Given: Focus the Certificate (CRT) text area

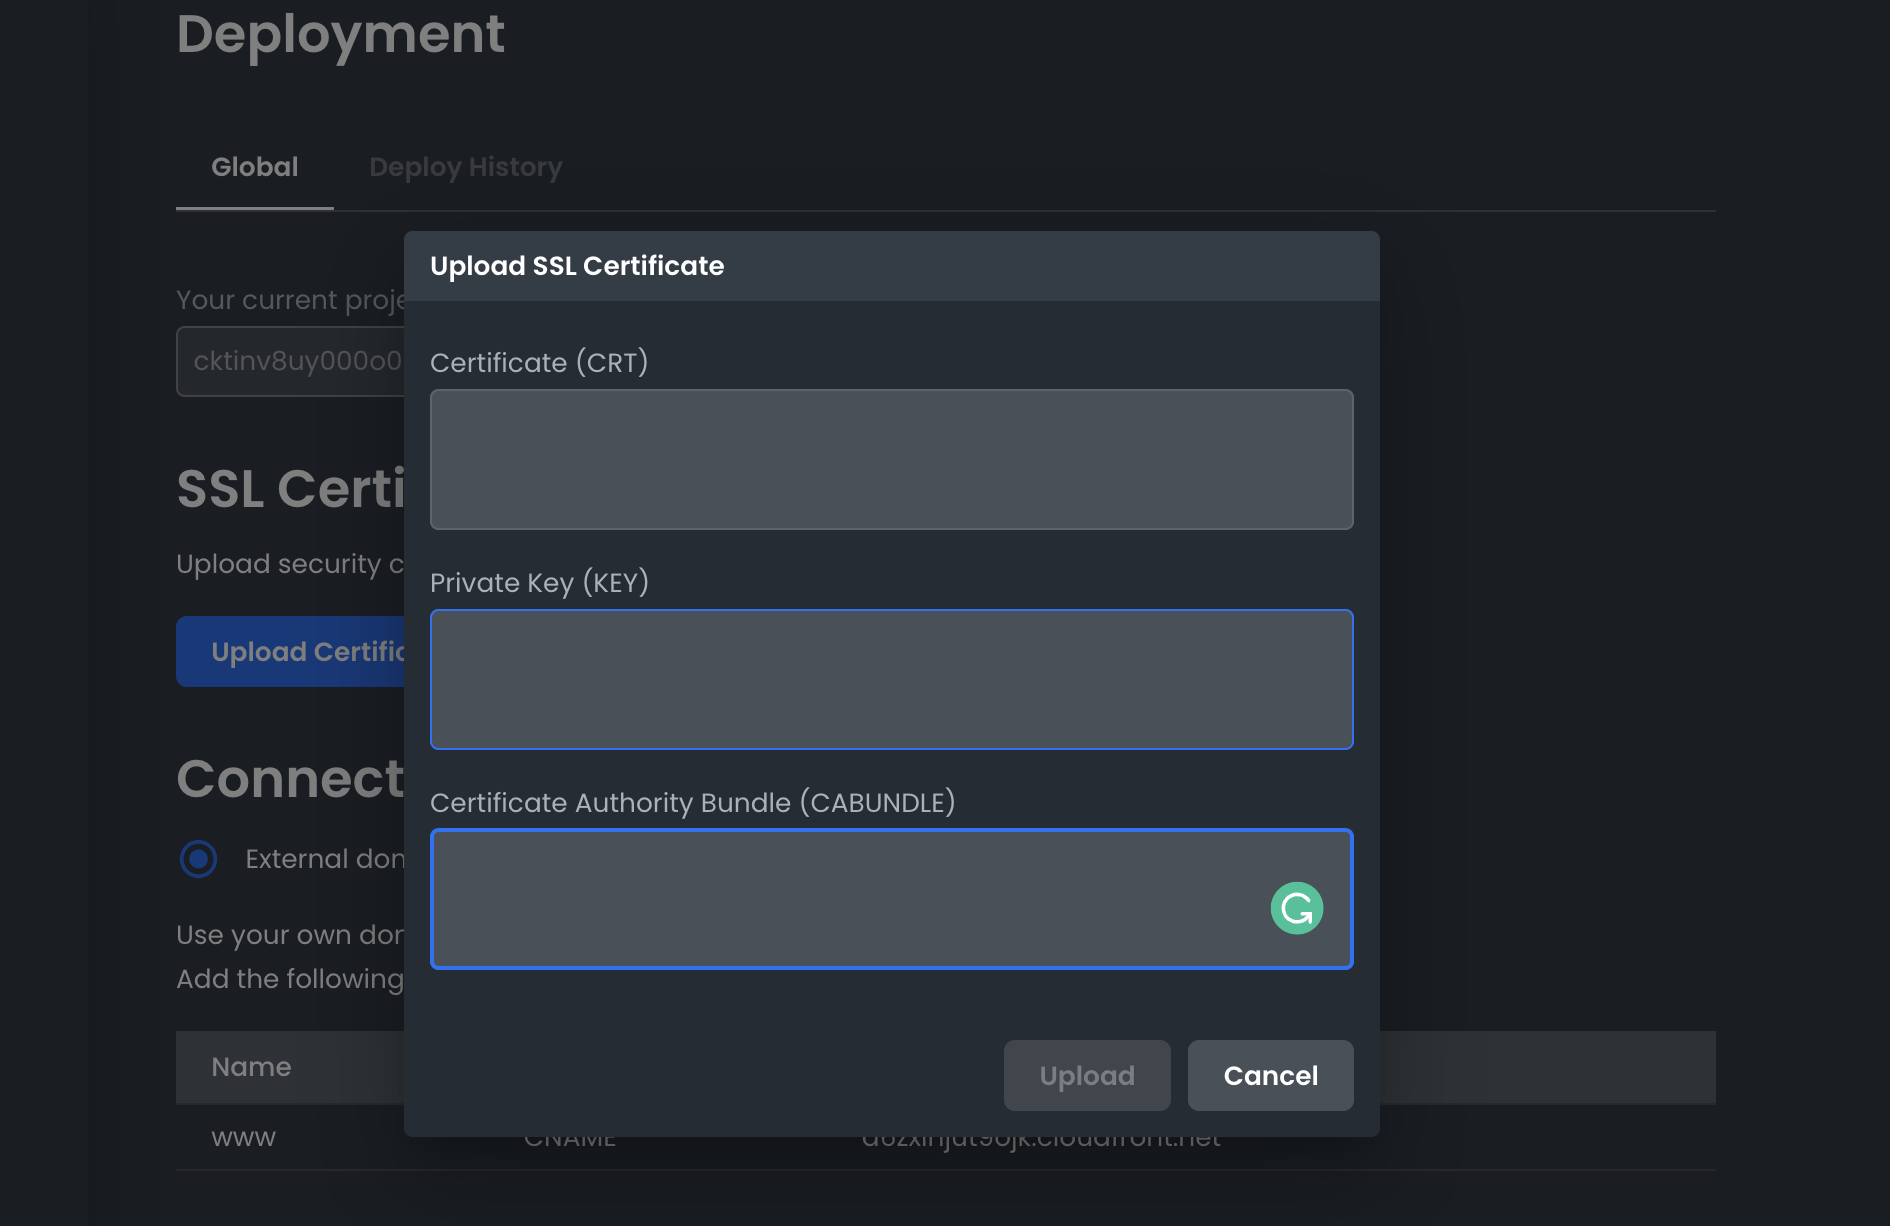Looking at the screenshot, I should (x=890, y=459).
